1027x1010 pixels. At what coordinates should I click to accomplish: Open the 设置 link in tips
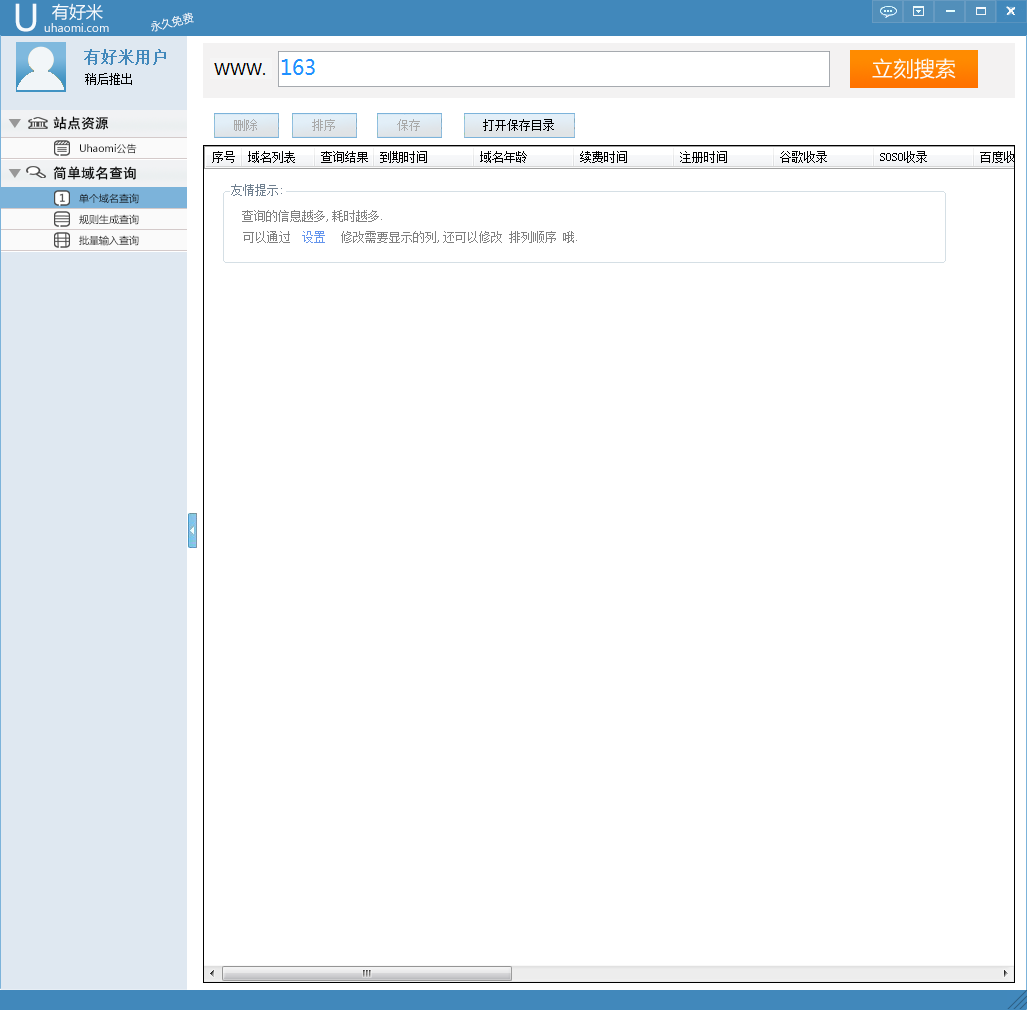click(313, 237)
